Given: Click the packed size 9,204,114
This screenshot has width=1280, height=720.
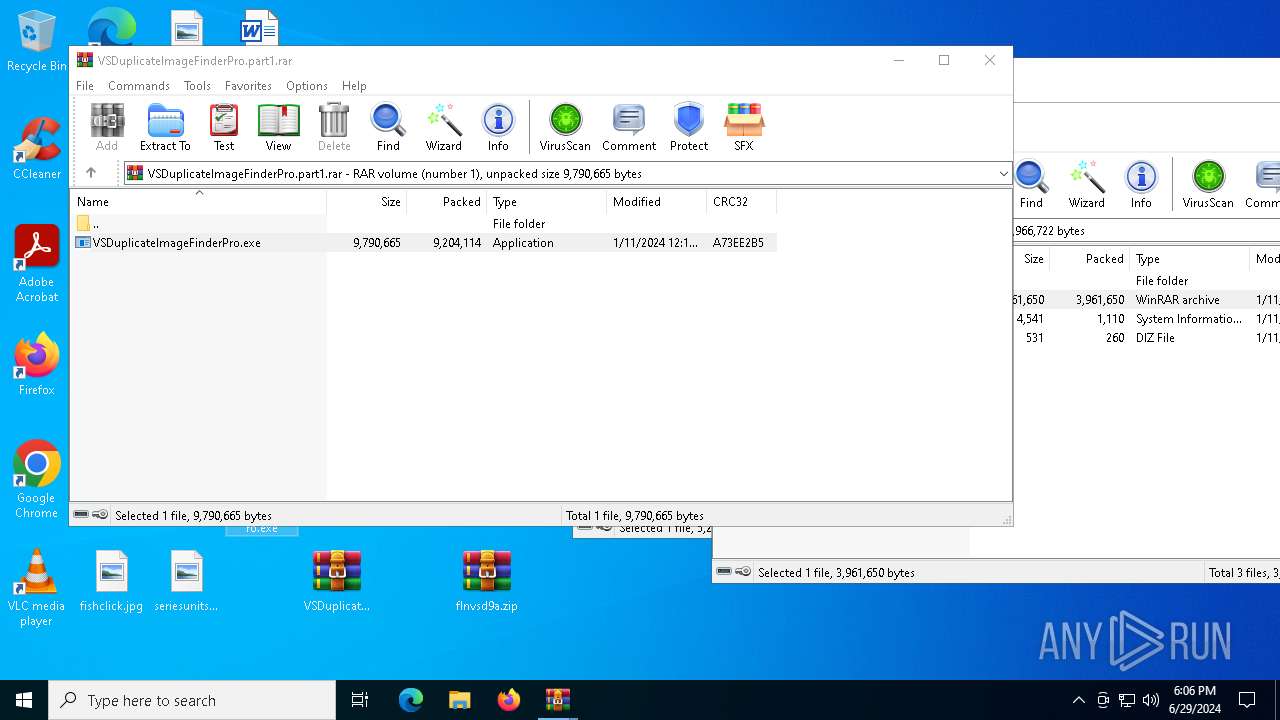Looking at the screenshot, I should click(457, 243).
